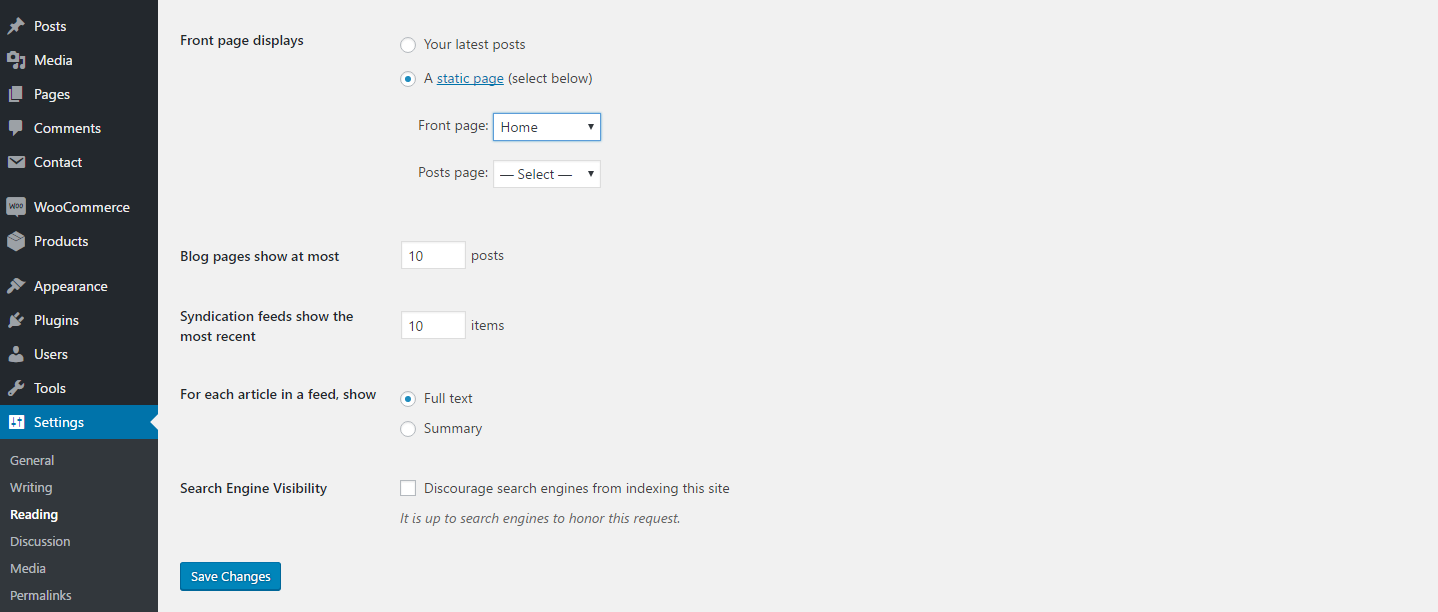Viewport: 1438px width, 612px height.
Task: Go to Discussion settings submenu
Action: [x=40, y=541]
